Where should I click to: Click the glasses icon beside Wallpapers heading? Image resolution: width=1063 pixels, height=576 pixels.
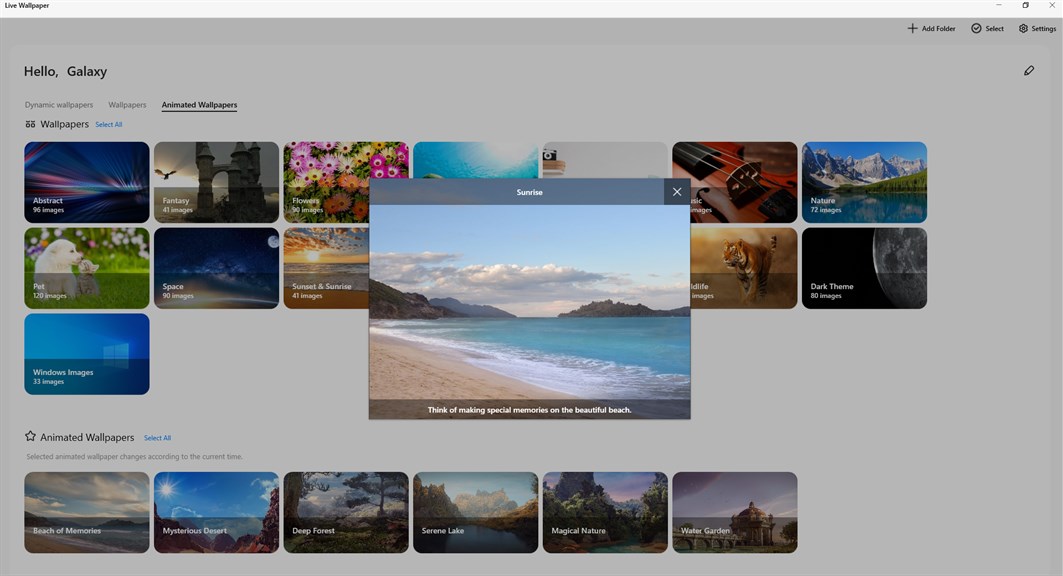tap(31, 124)
